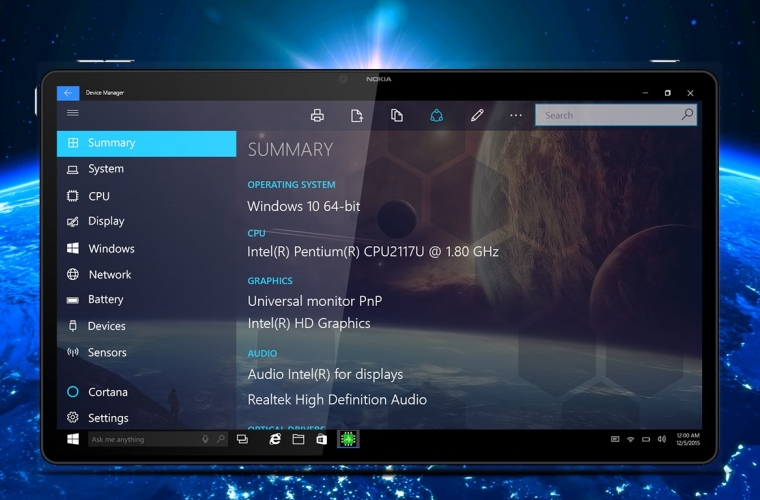
Task: Click the printer icon in toolbar
Action: pyautogui.click(x=317, y=115)
